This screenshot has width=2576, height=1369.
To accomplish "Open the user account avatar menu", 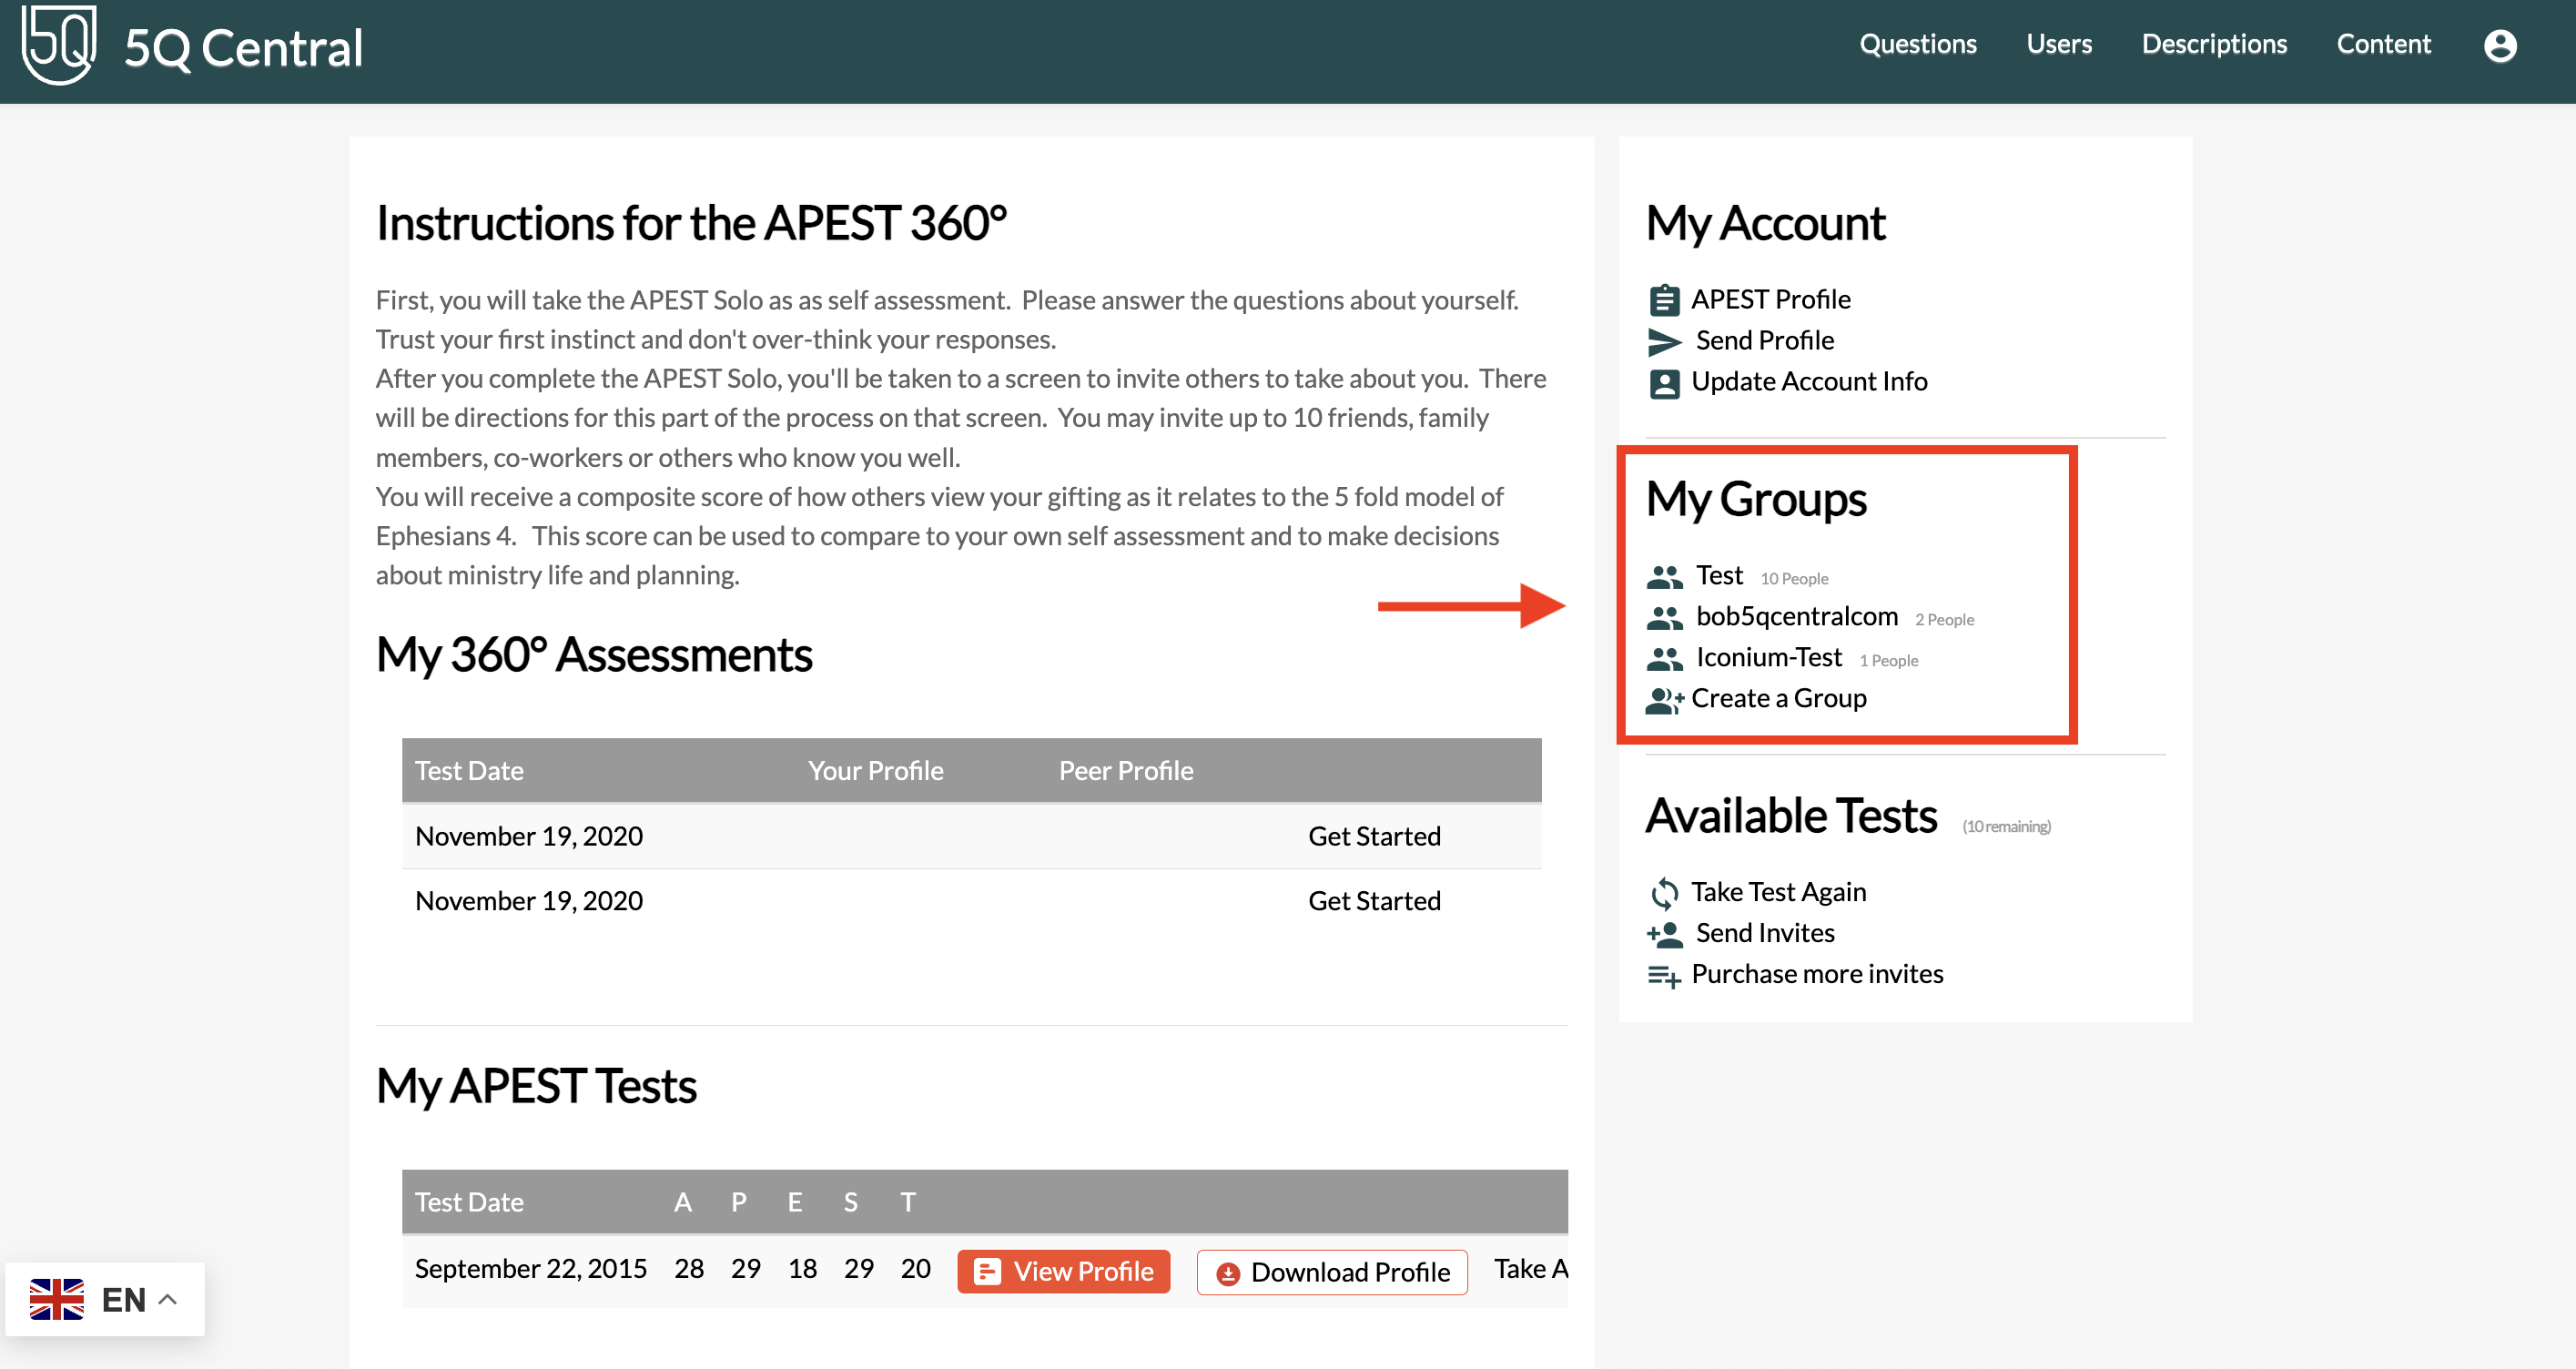I will (2500, 45).
